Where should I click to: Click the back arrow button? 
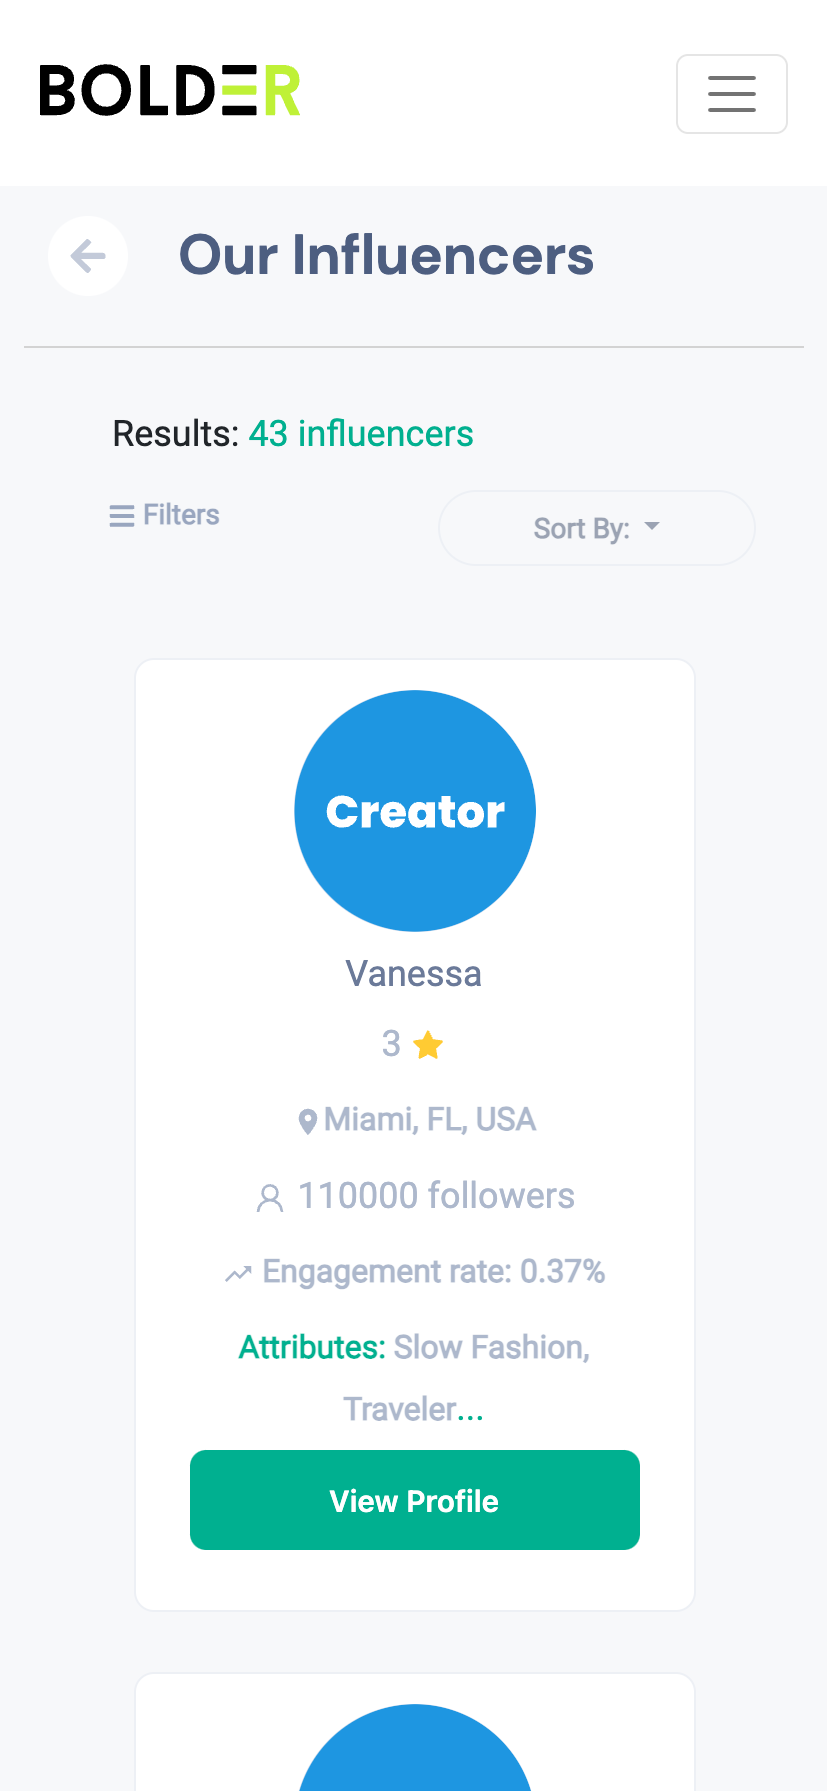(x=88, y=256)
